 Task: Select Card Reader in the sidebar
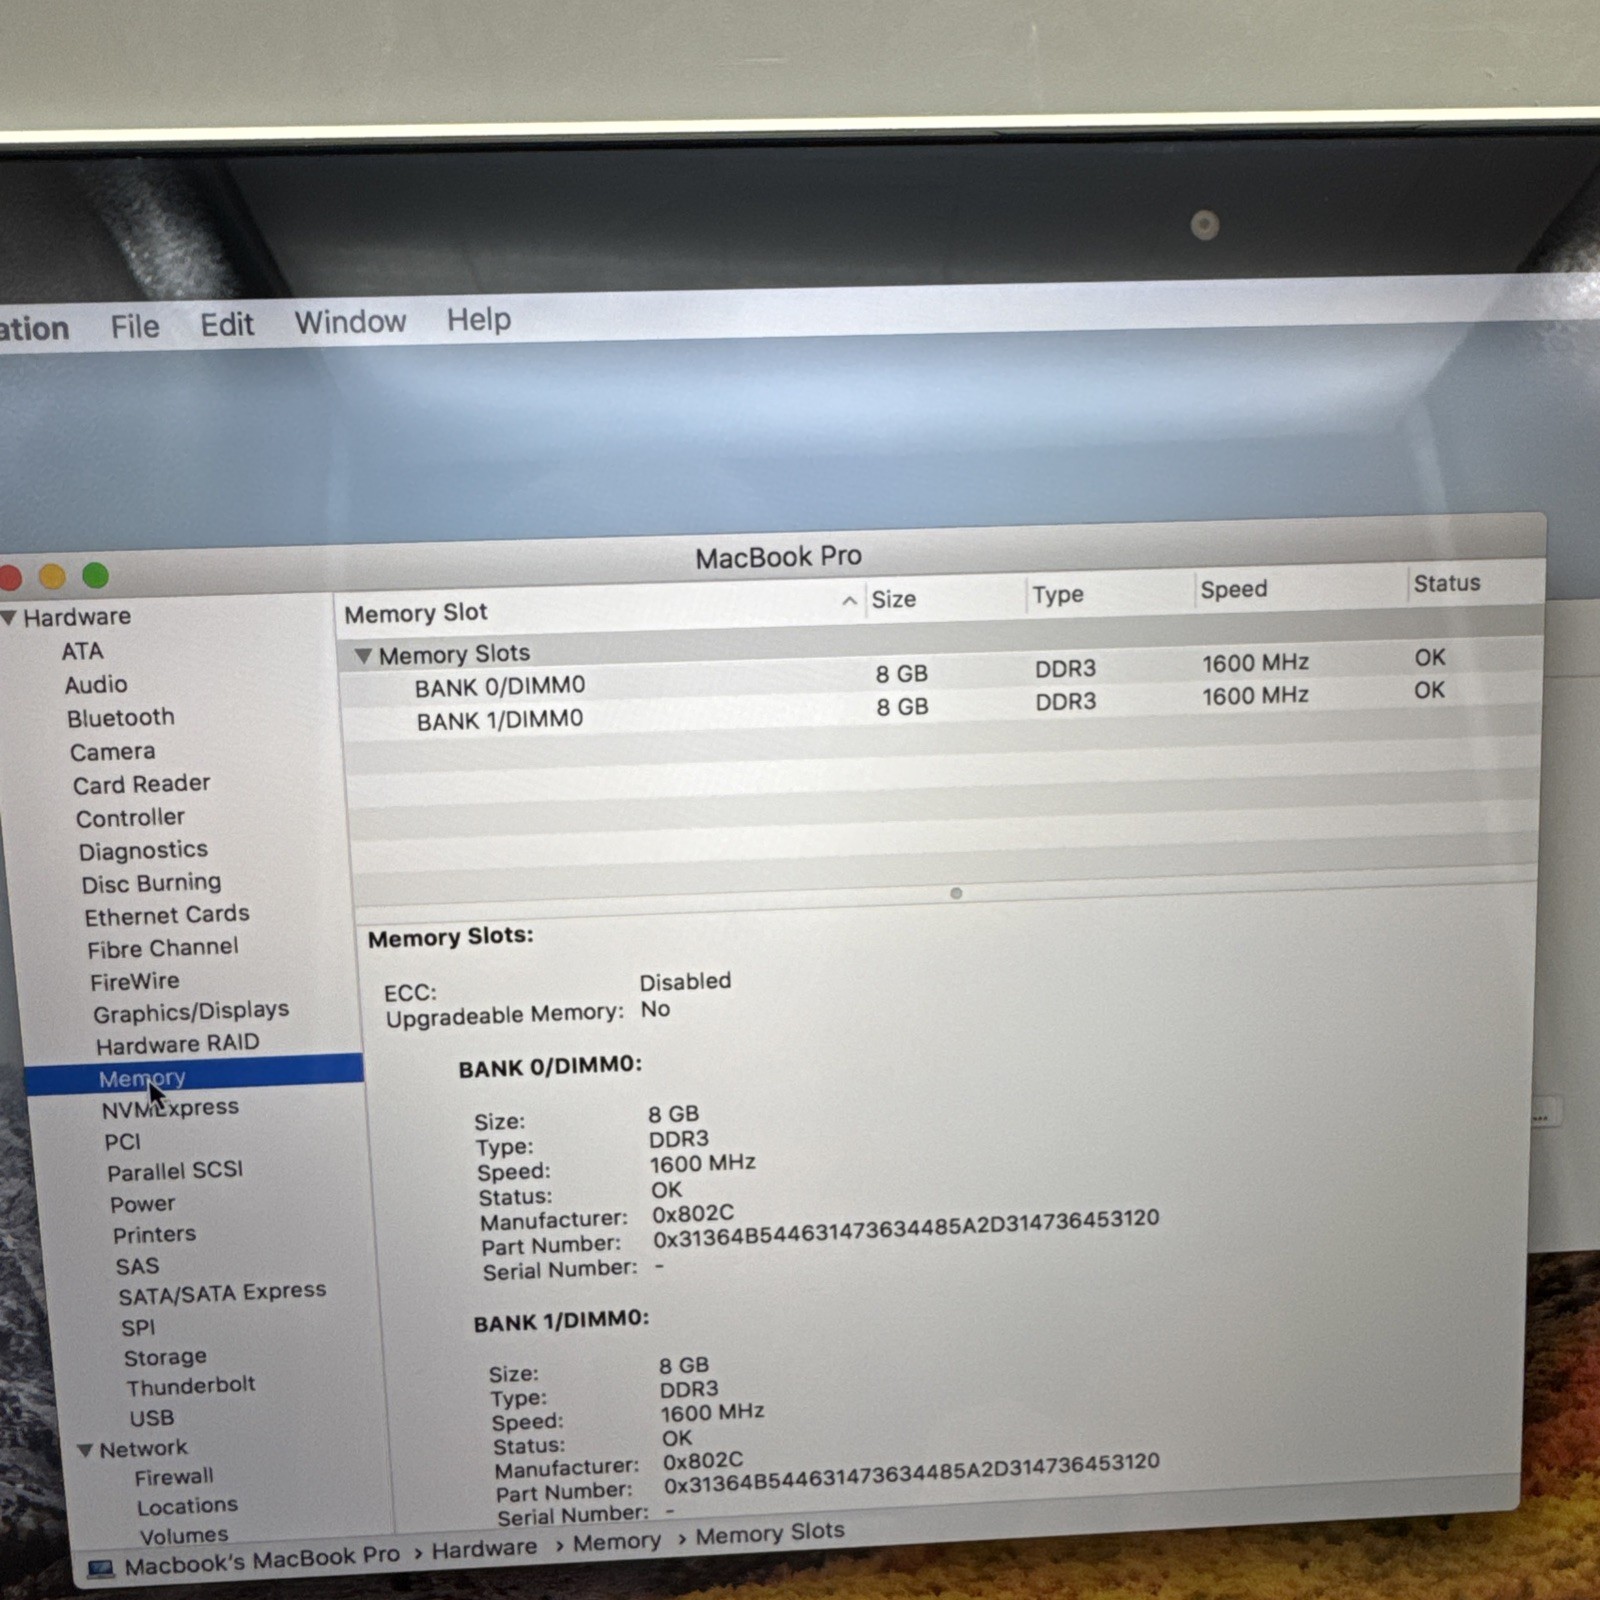[141, 784]
